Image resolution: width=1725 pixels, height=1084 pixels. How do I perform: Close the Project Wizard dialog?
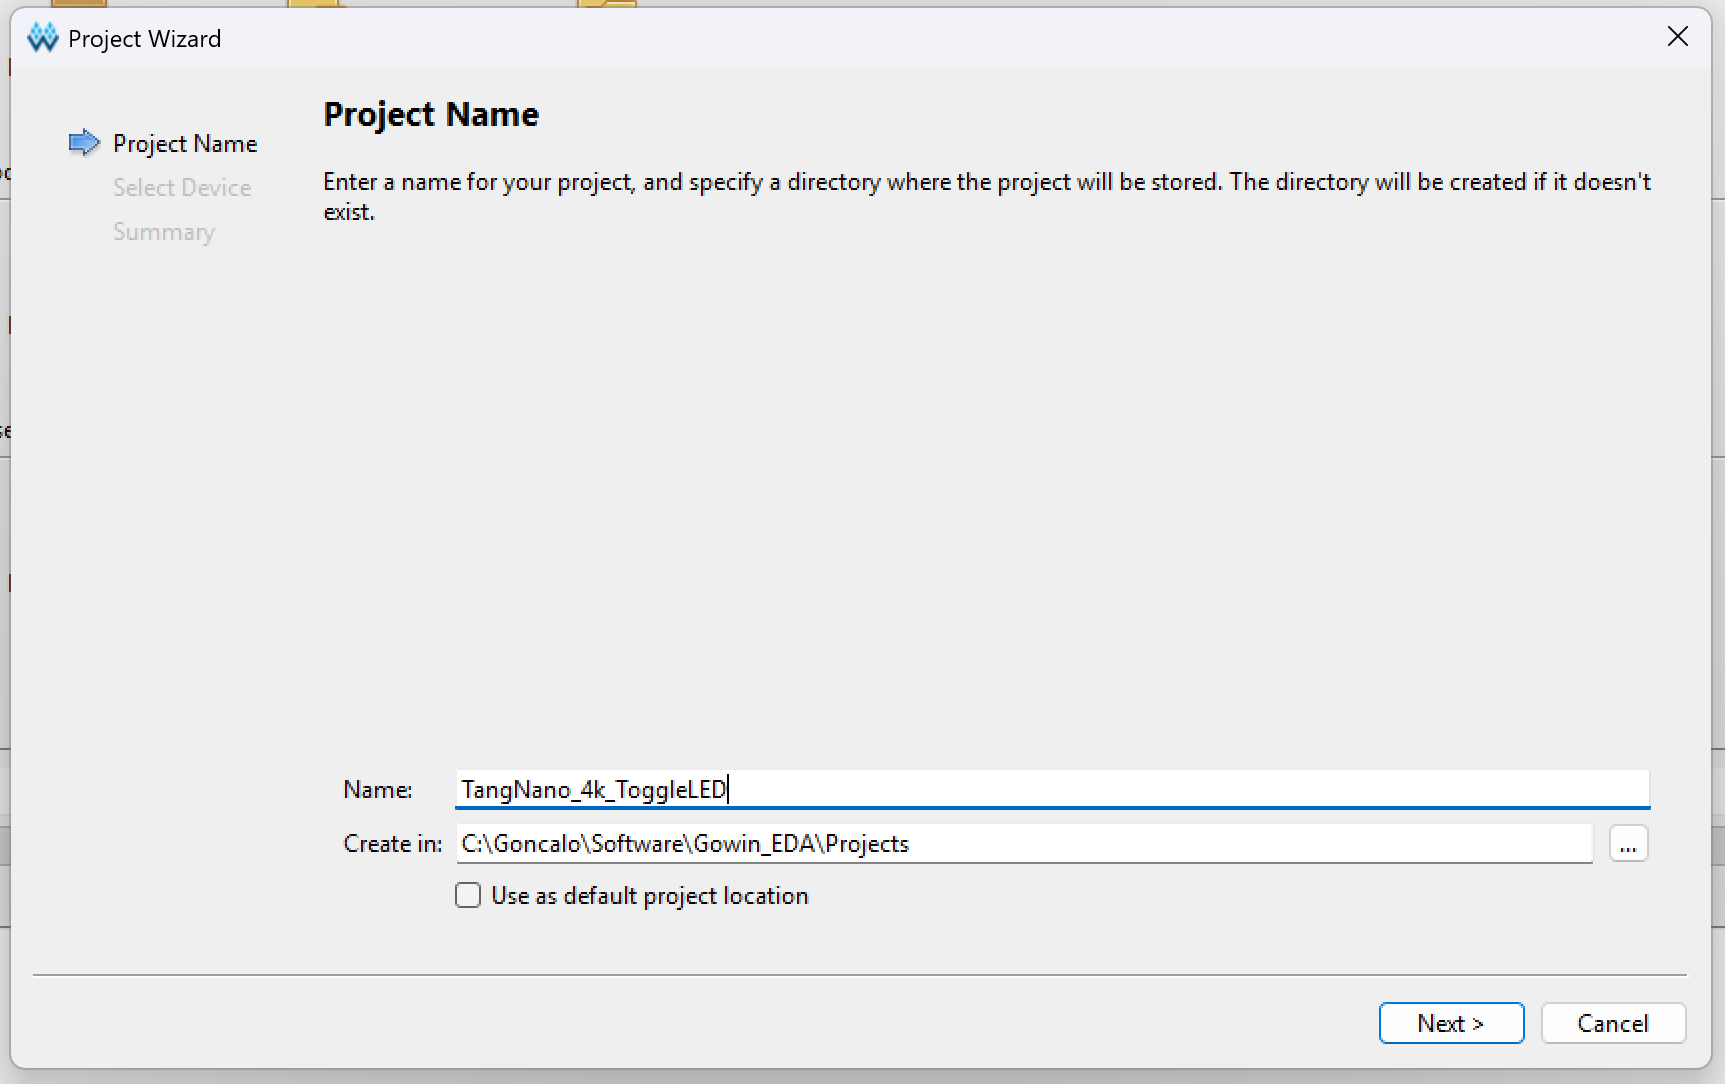point(1678,37)
